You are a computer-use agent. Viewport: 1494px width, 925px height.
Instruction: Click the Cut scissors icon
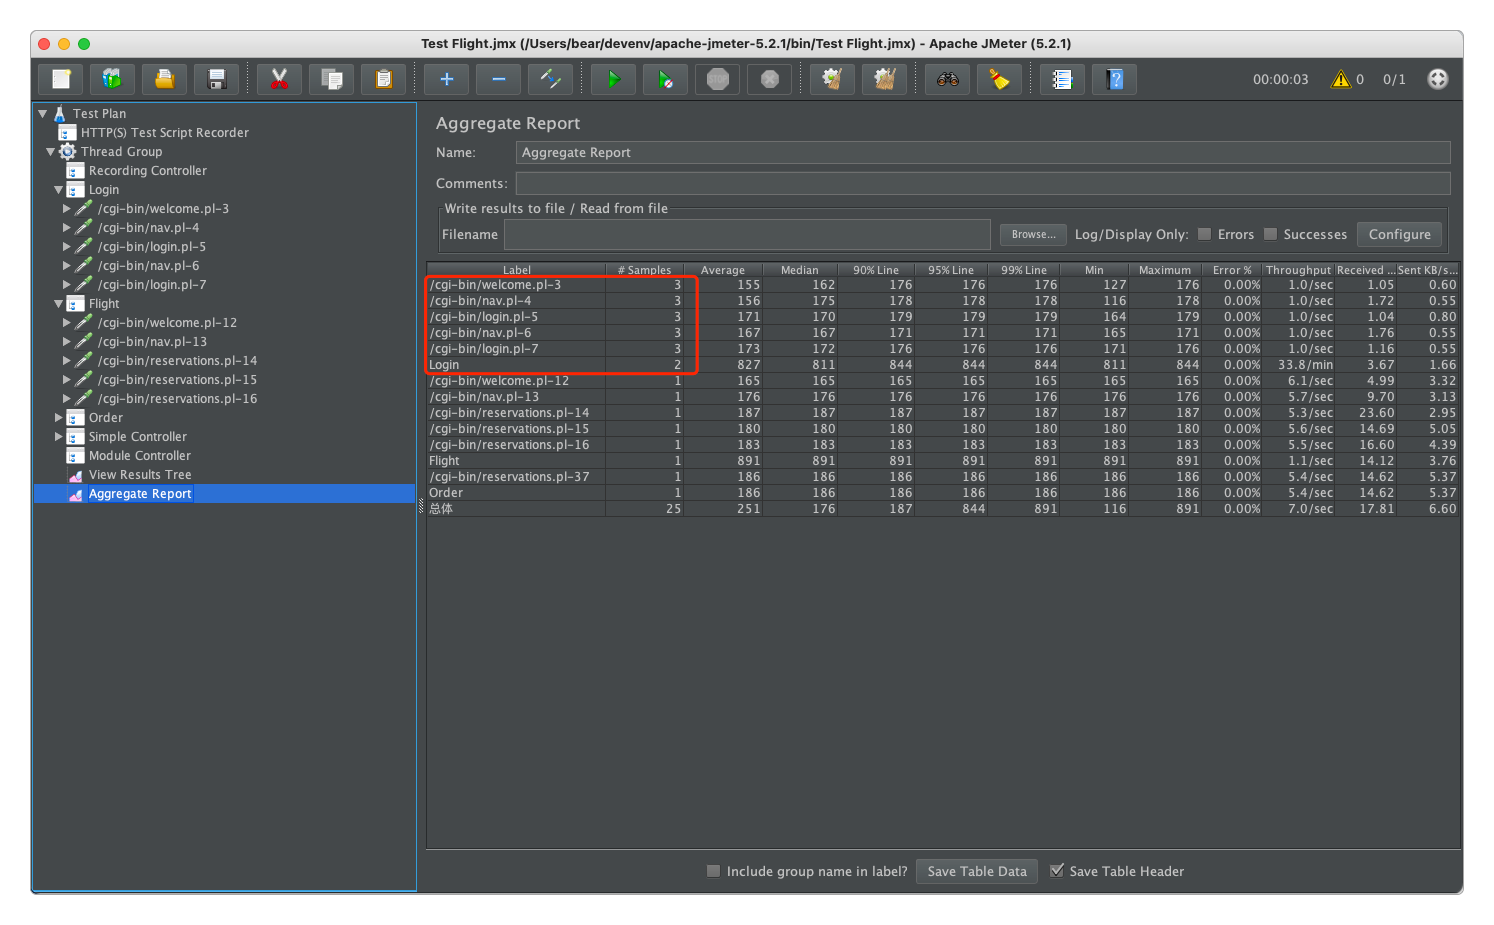[279, 79]
